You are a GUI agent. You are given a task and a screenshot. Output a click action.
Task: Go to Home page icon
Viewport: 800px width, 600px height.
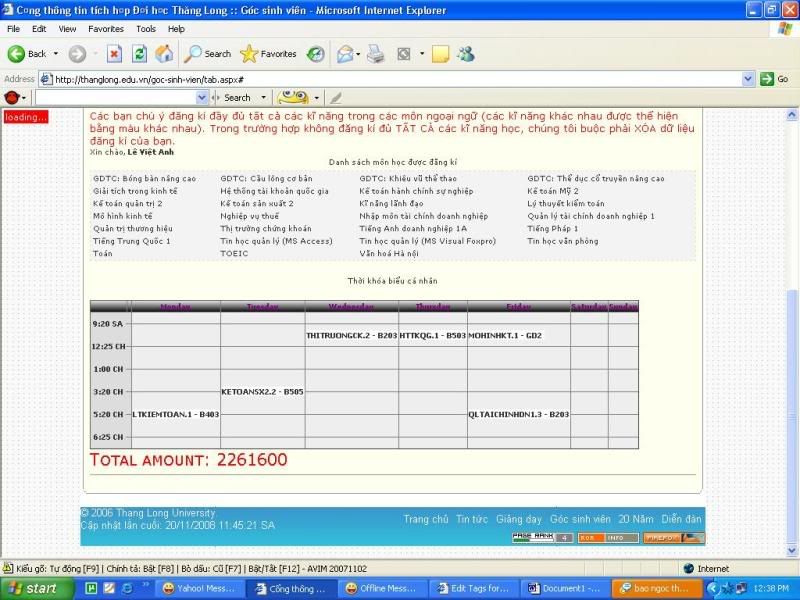(164, 54)
